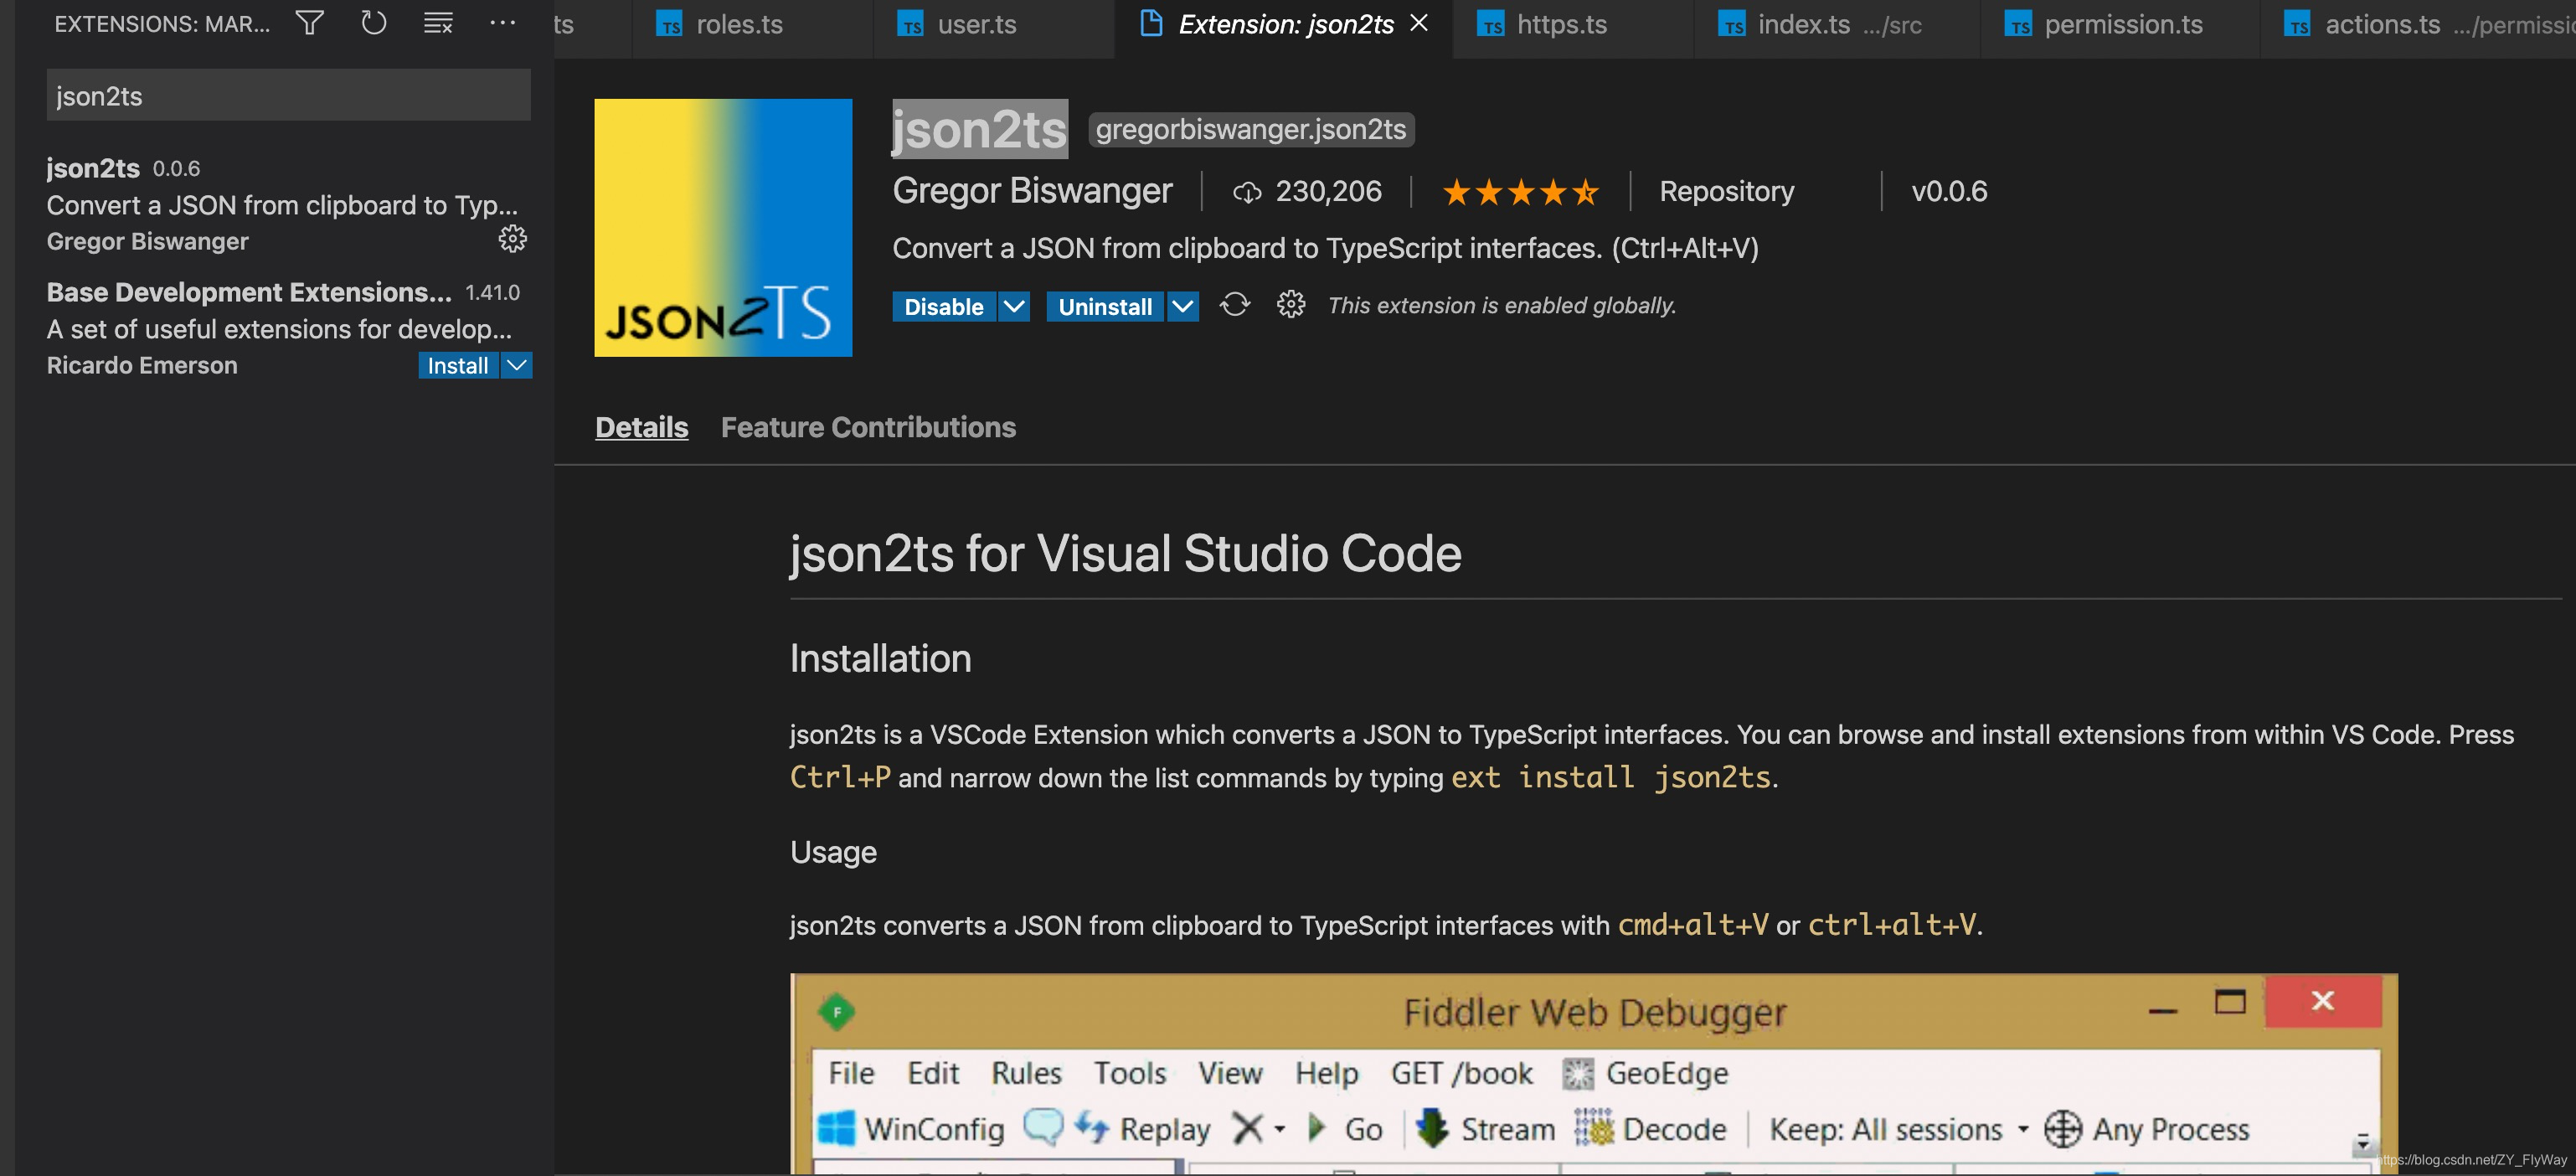2576x1176 pixels.
Task: Click the more options ellipsis icon
Action: (x=502, y=23)
